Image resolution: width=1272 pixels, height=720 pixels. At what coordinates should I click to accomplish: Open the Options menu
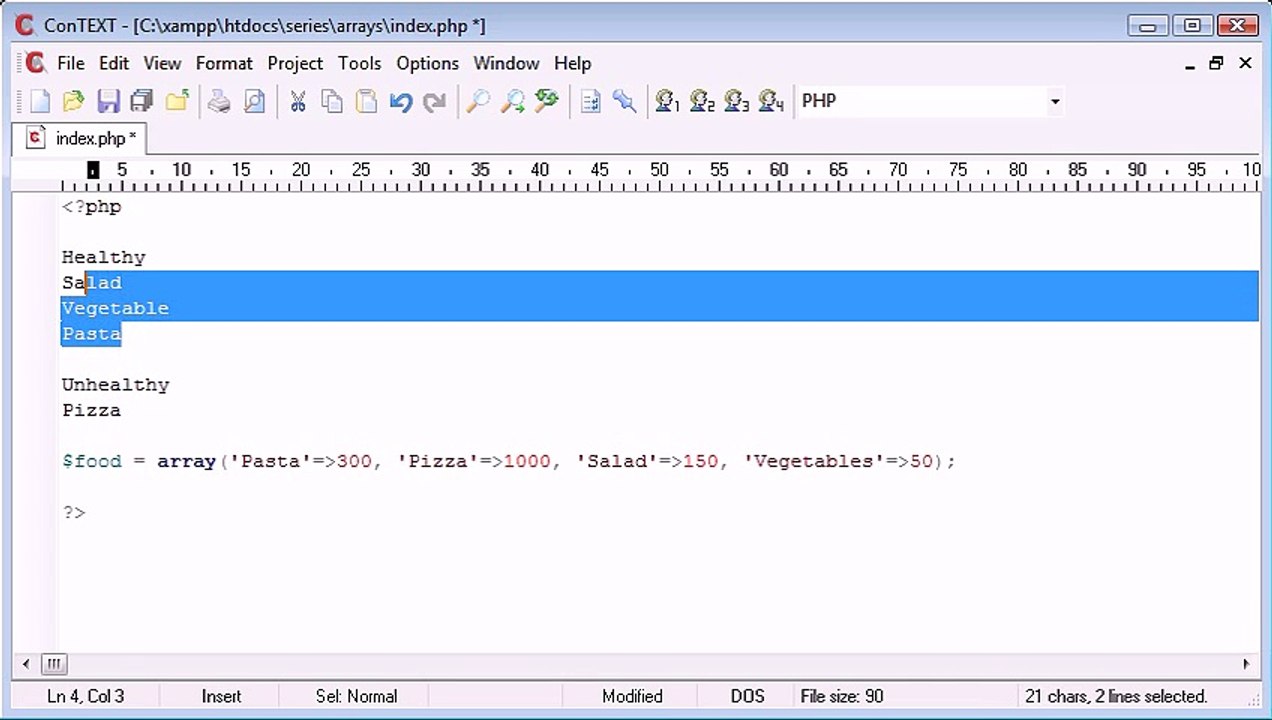coord(427,63)
